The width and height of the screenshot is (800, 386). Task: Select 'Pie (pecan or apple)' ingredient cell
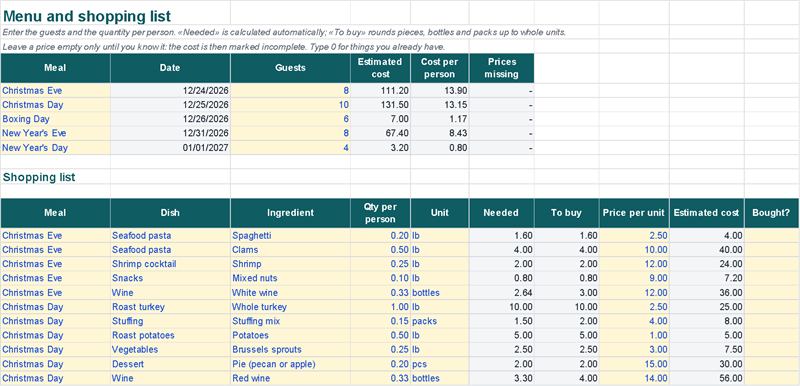pyautogui.click(x=290, y=364)
